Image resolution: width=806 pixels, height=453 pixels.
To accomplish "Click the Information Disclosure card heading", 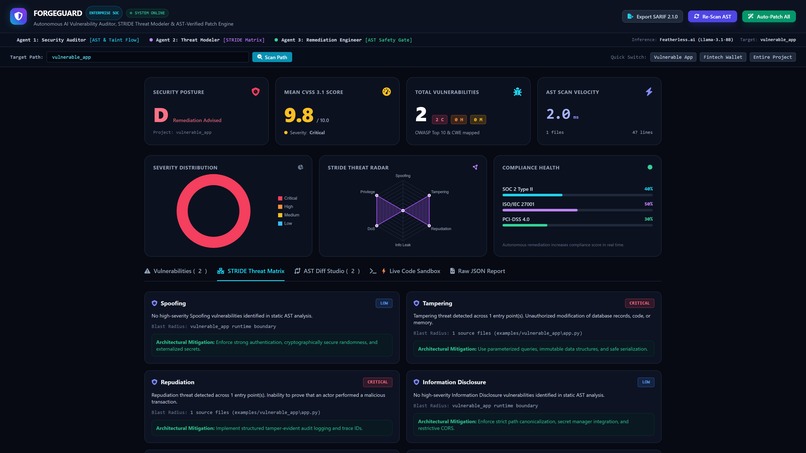I will [x=454, y=382].
